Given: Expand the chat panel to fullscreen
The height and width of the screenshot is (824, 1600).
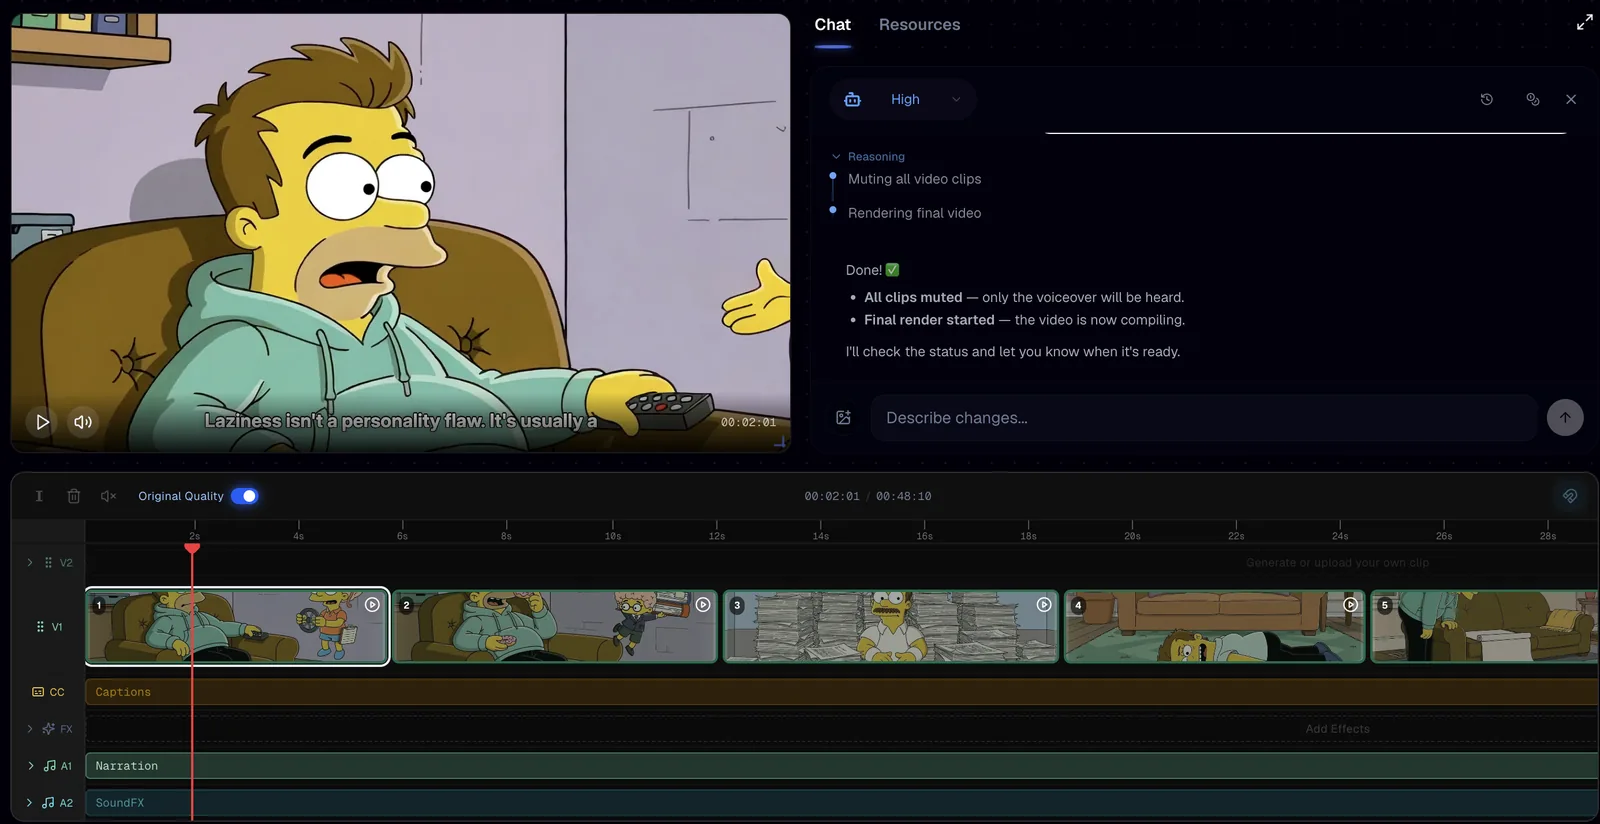Looking at the screenshot, I should click(x=1584, y=22).
